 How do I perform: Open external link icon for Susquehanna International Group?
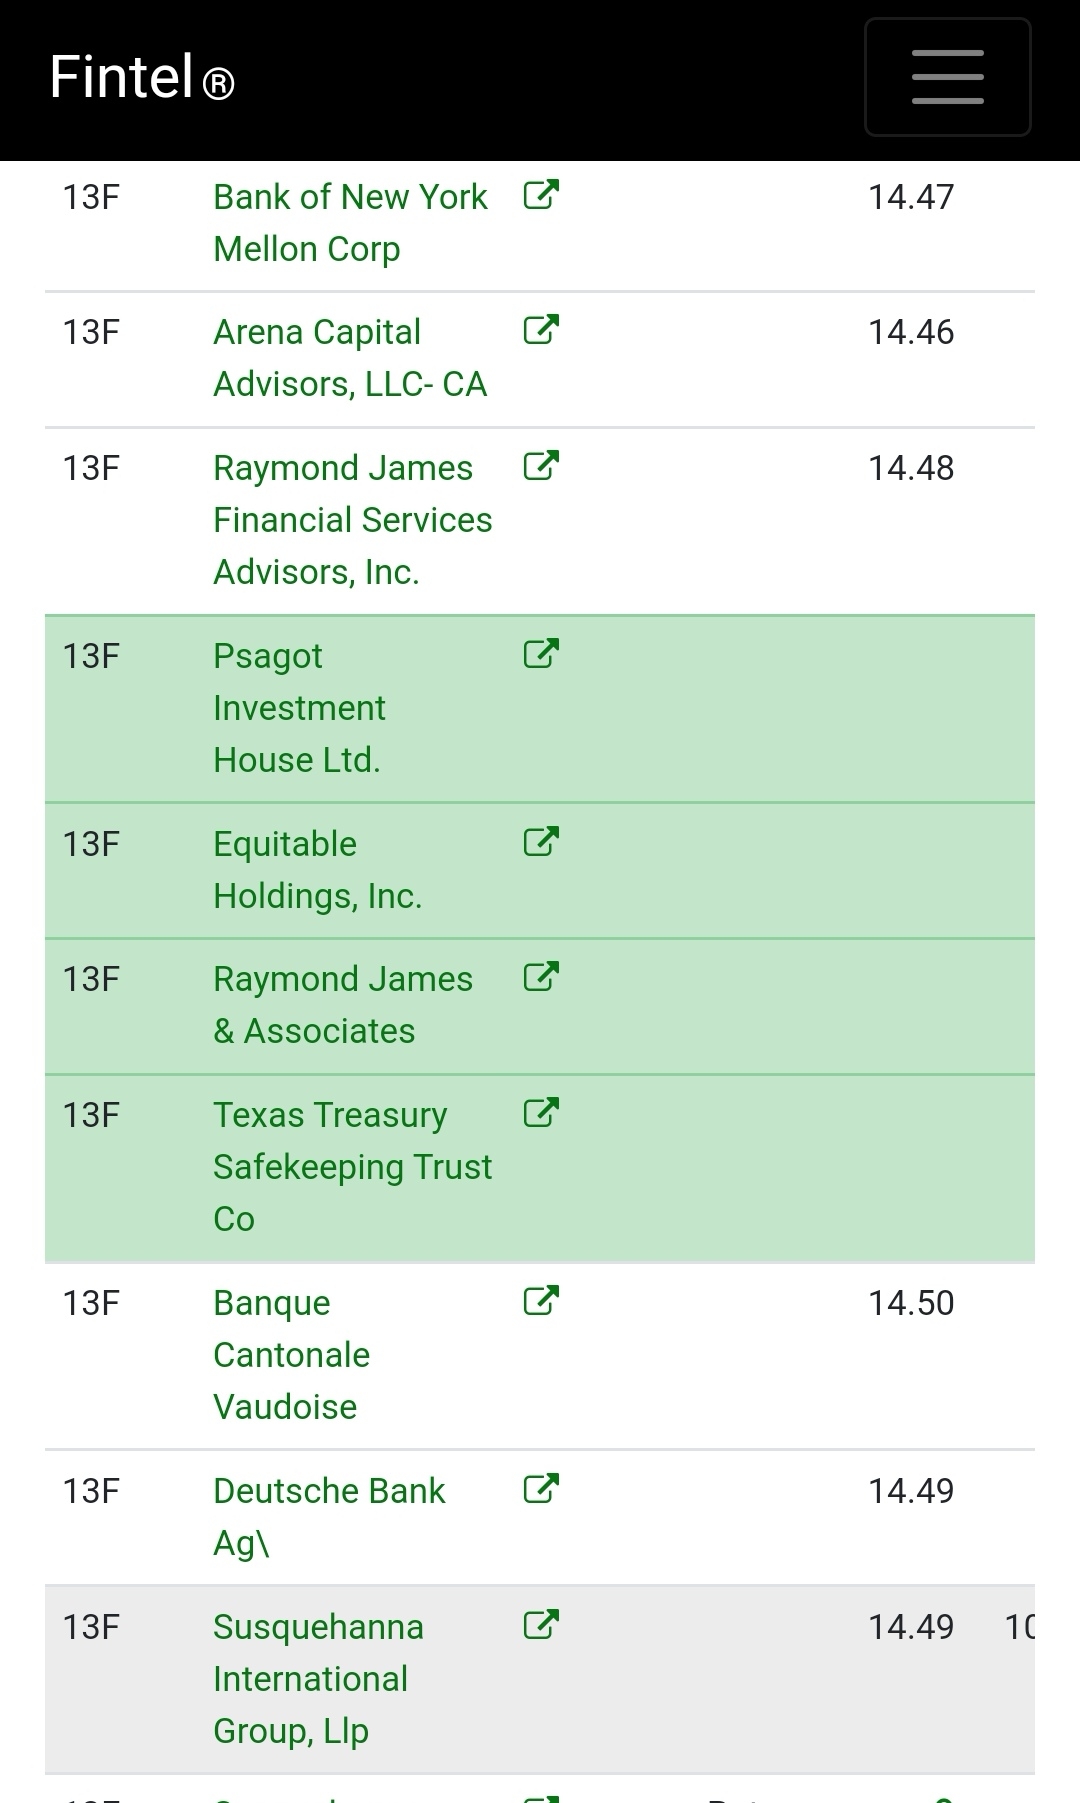[541, 1624]
